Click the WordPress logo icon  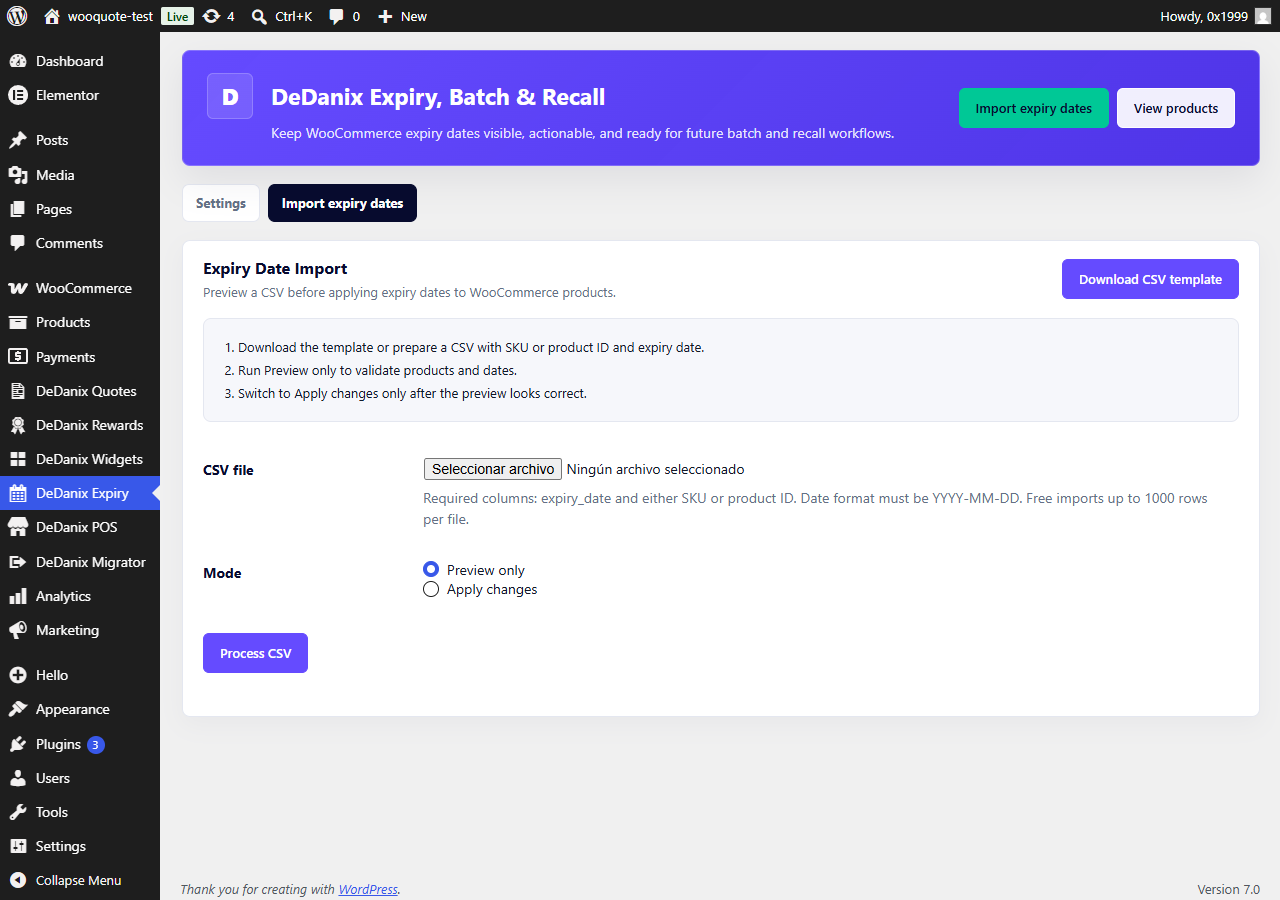(x=17, y=16)
